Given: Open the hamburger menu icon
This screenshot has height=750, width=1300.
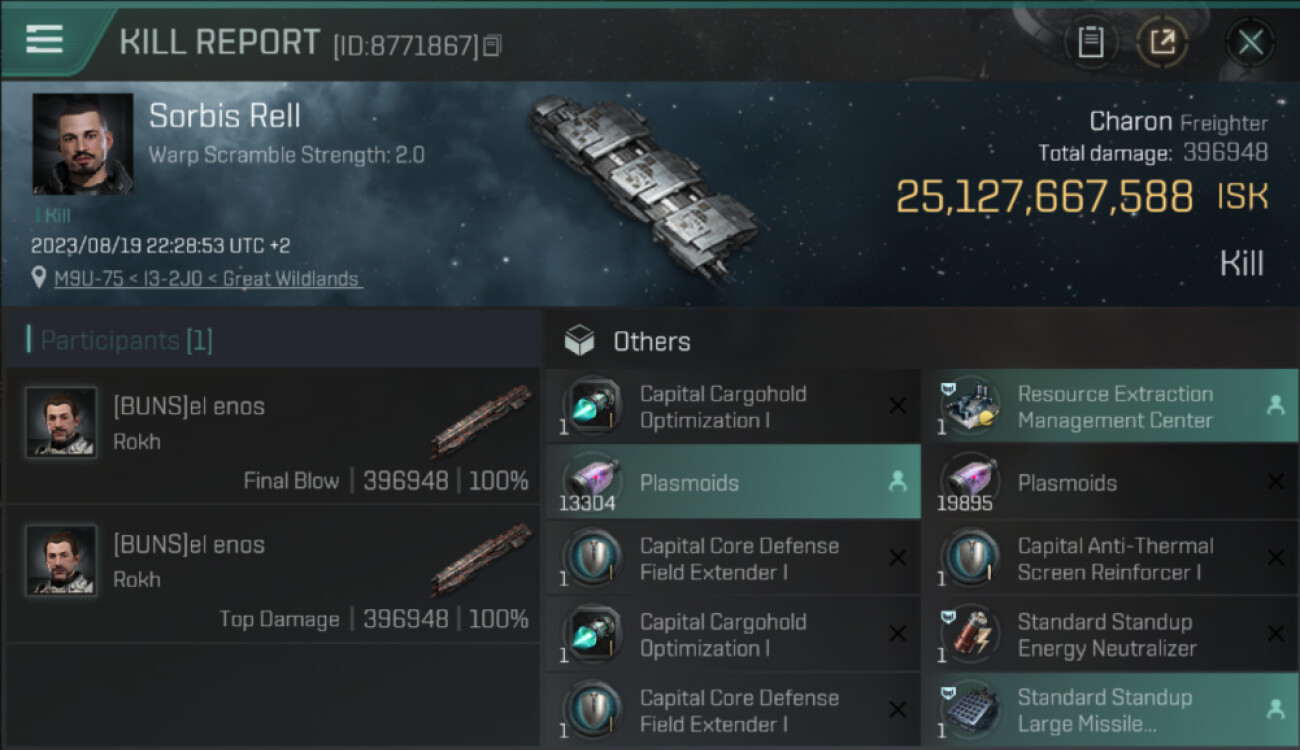Looking at the screenshot, I should click(45, 40).
